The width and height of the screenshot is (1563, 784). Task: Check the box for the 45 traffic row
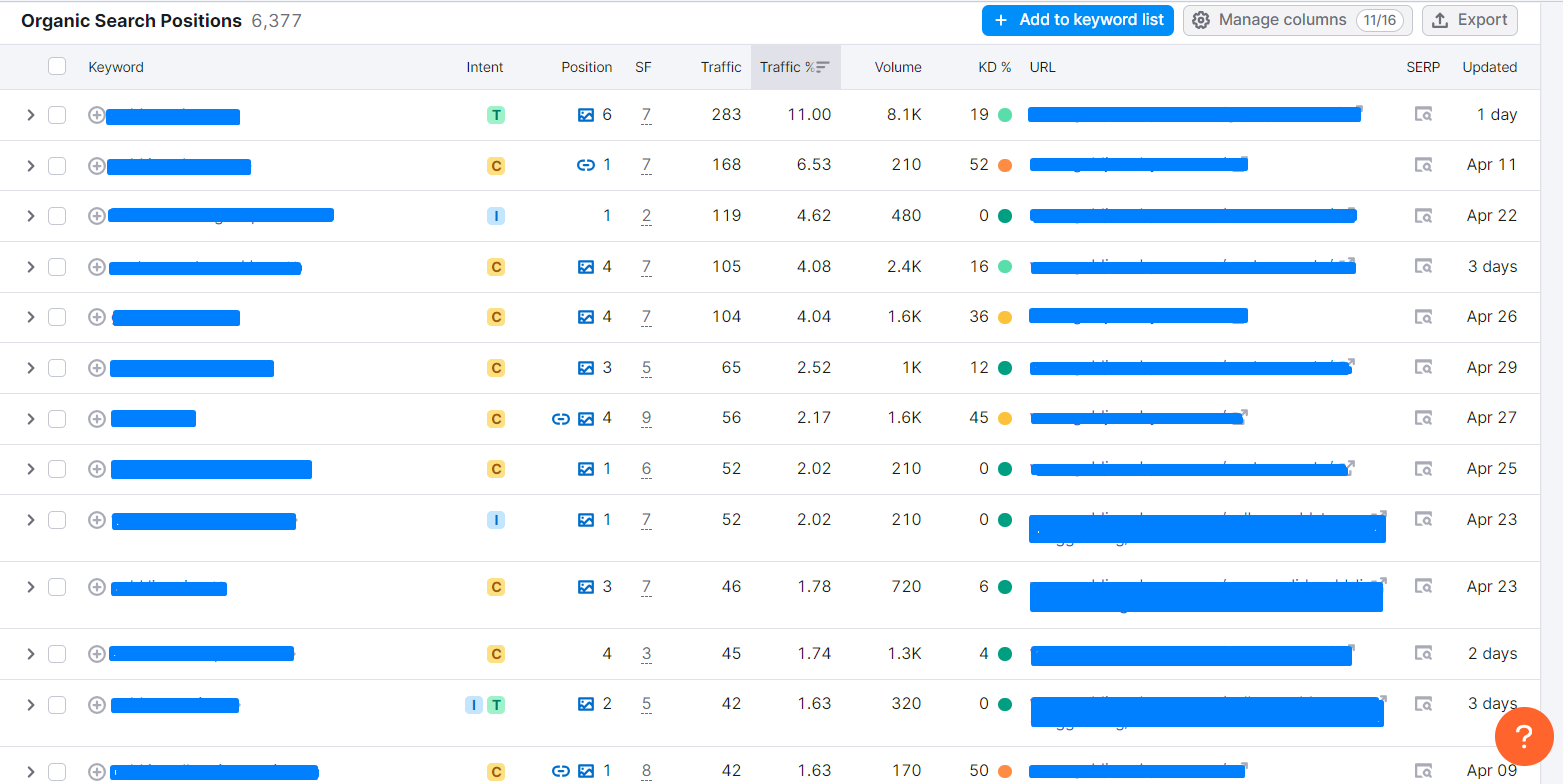57,654
